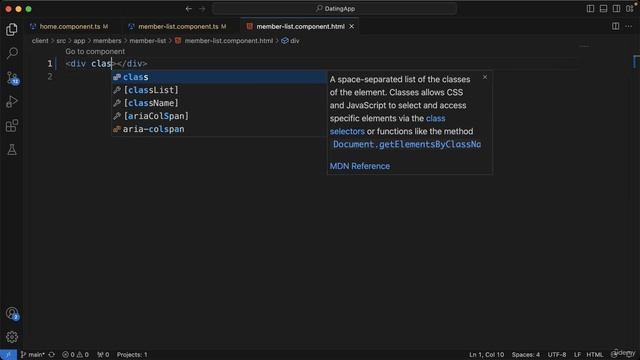Viewport: 640px width, 360px height.
Task: Open errors and warnings problems indicator
Action: point(75,355)
